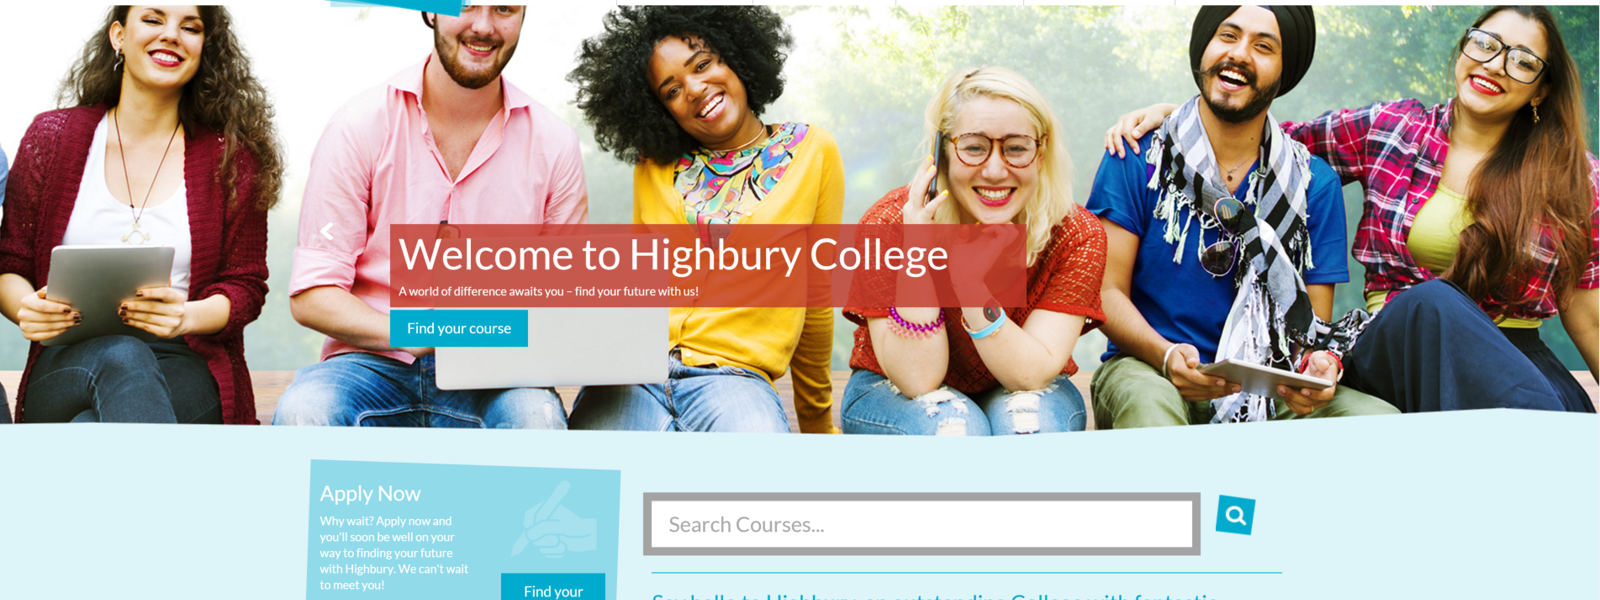Click the 'Why wait? Apply now' description text
1600x600 pixels.
[394, 553]
